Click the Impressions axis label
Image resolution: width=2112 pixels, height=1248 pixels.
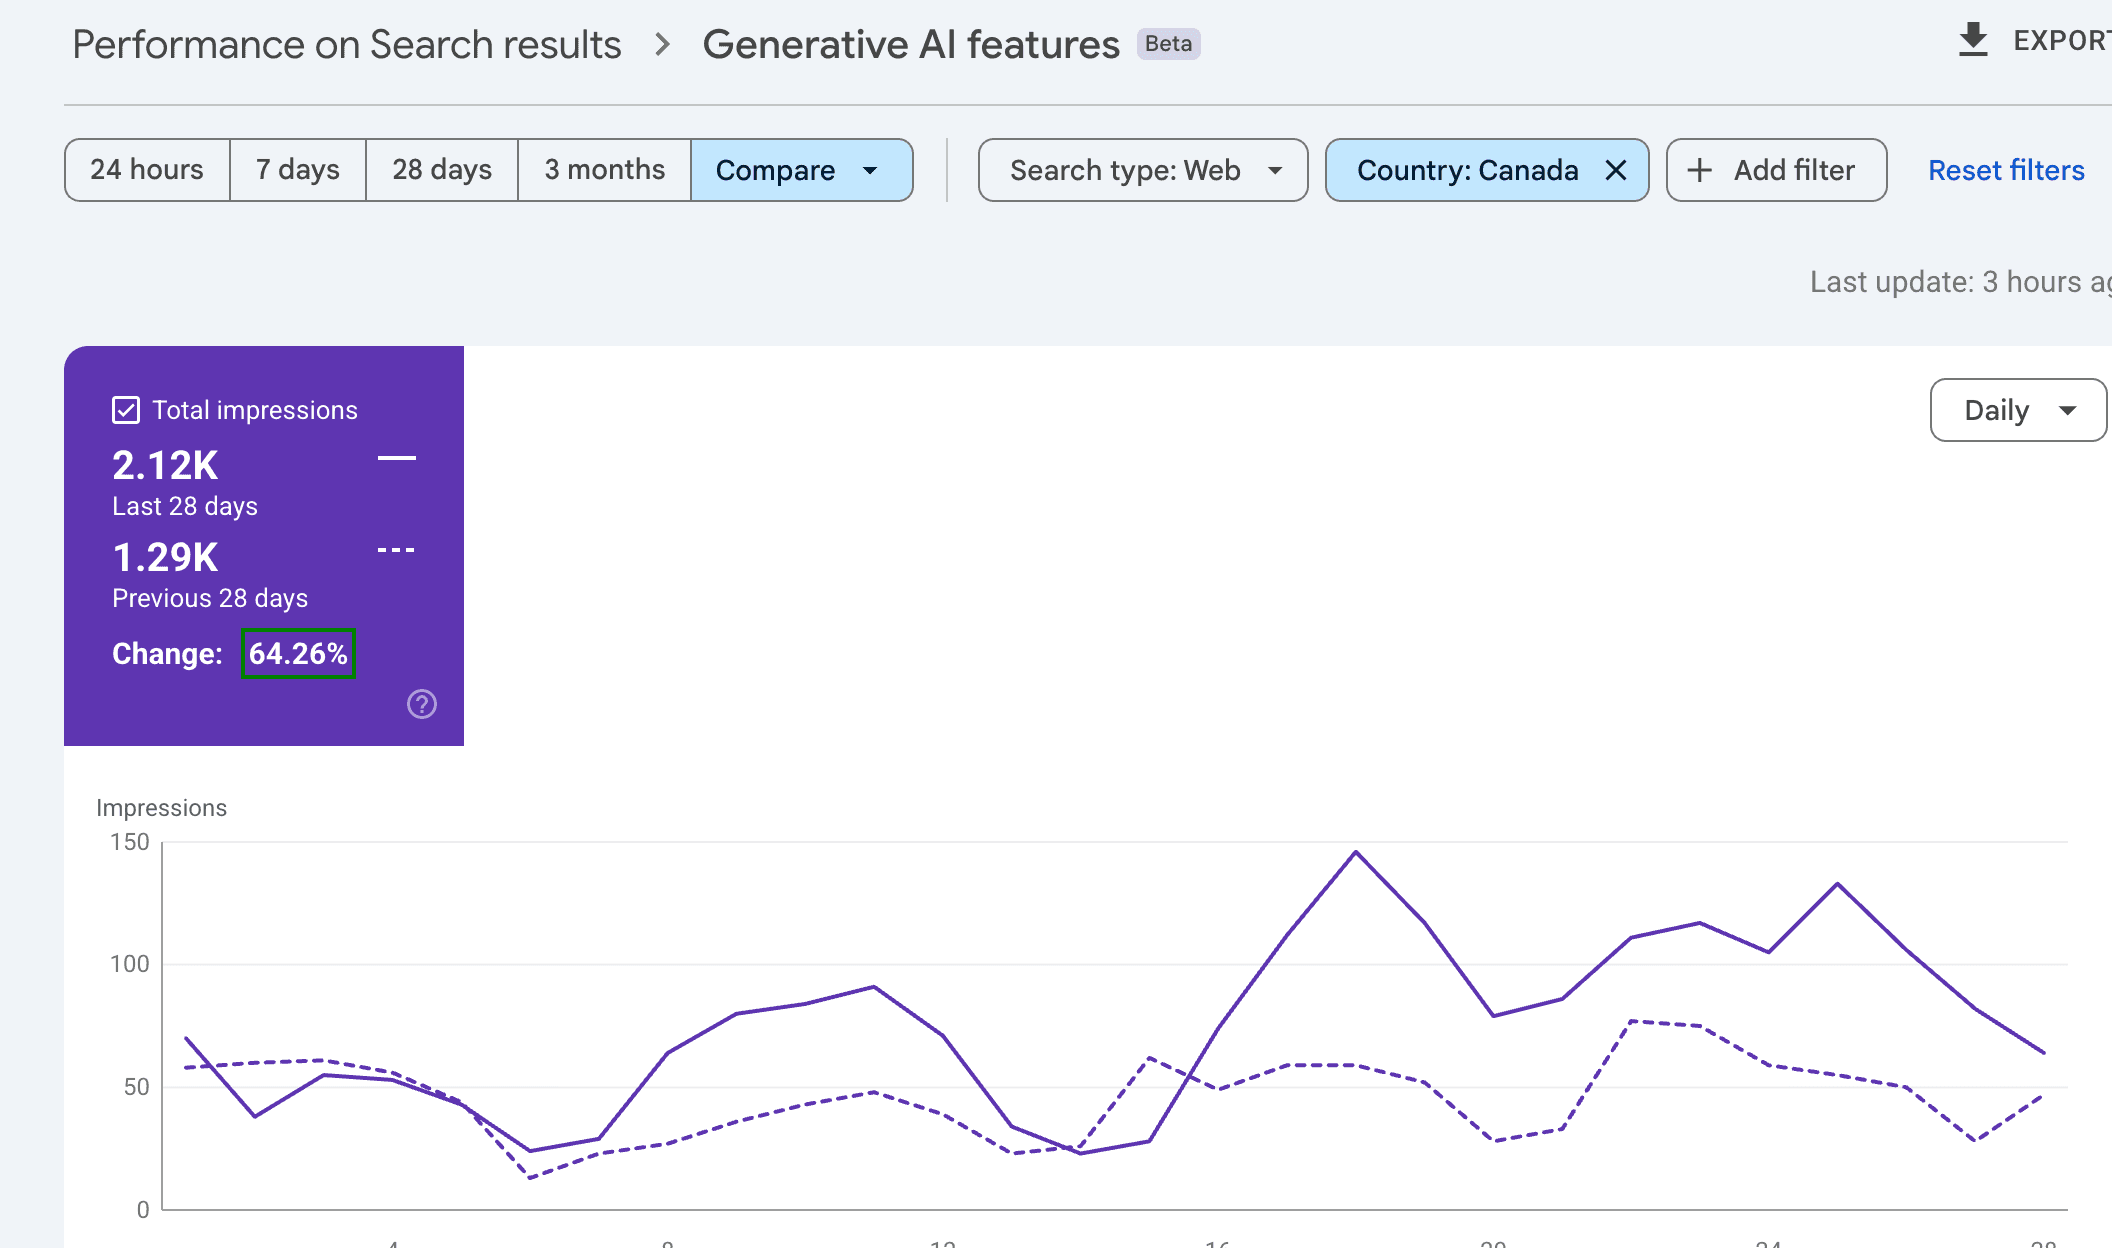coord(161,808)
